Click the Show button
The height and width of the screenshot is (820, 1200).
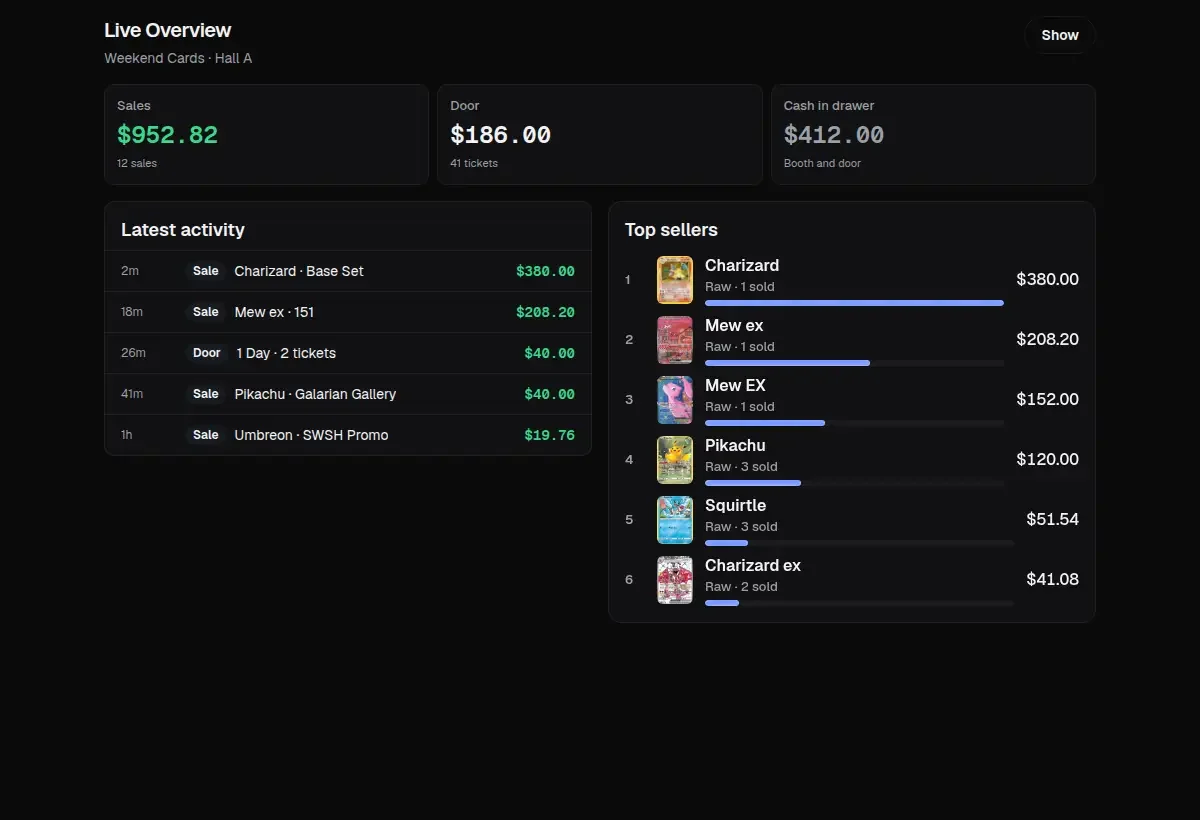coord(1060,35)
